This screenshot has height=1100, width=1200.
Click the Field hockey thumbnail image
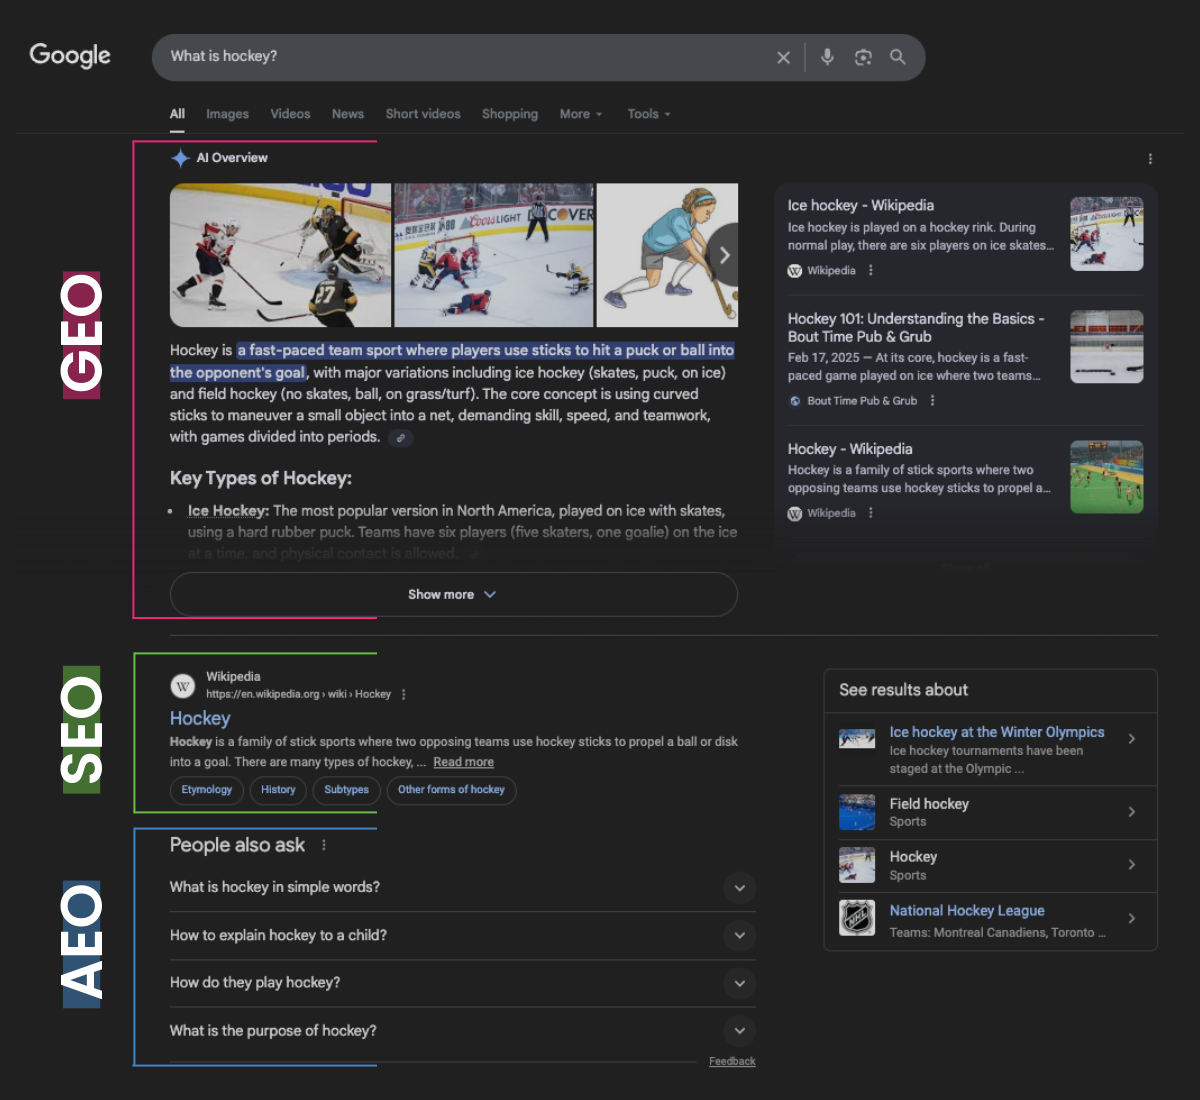[x=857, y=812]
